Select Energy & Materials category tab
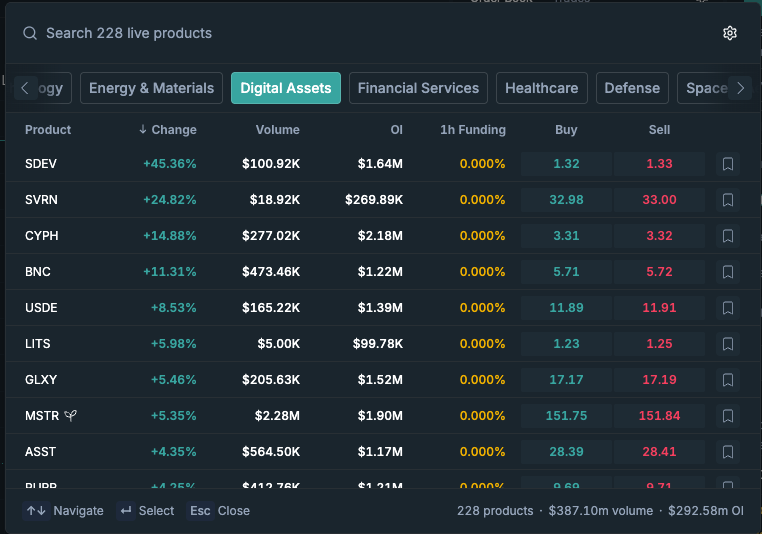 pyautogui.click(x=151, y=88)
